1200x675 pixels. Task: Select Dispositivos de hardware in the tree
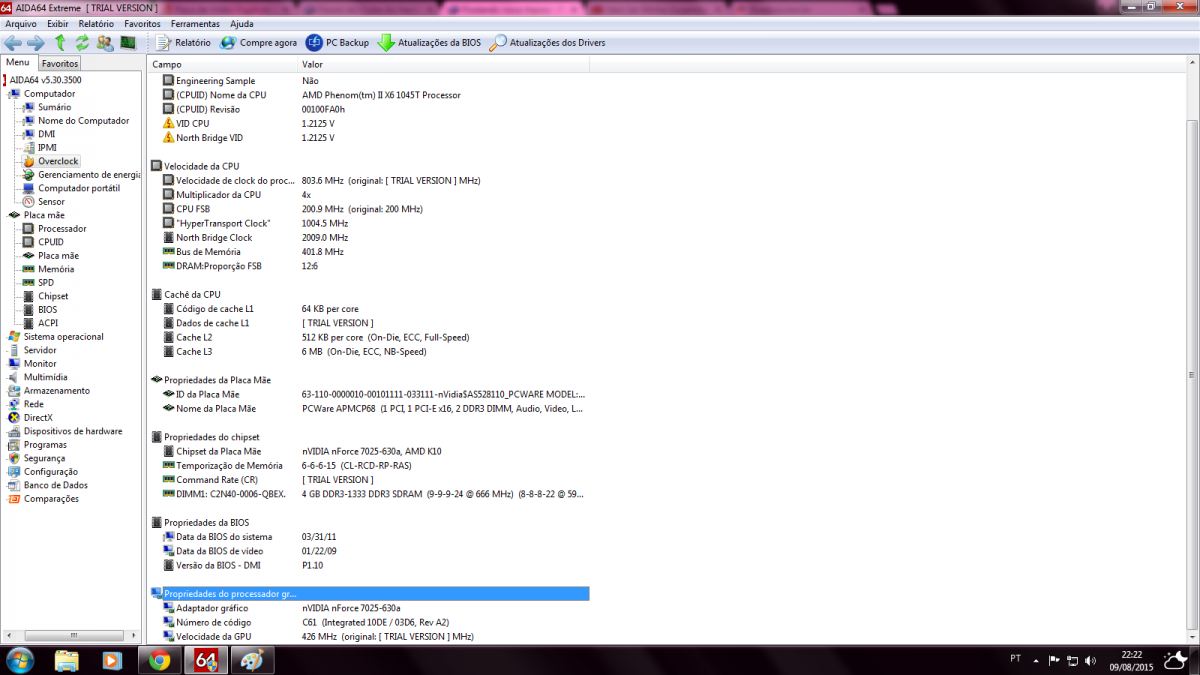(73, 431)
